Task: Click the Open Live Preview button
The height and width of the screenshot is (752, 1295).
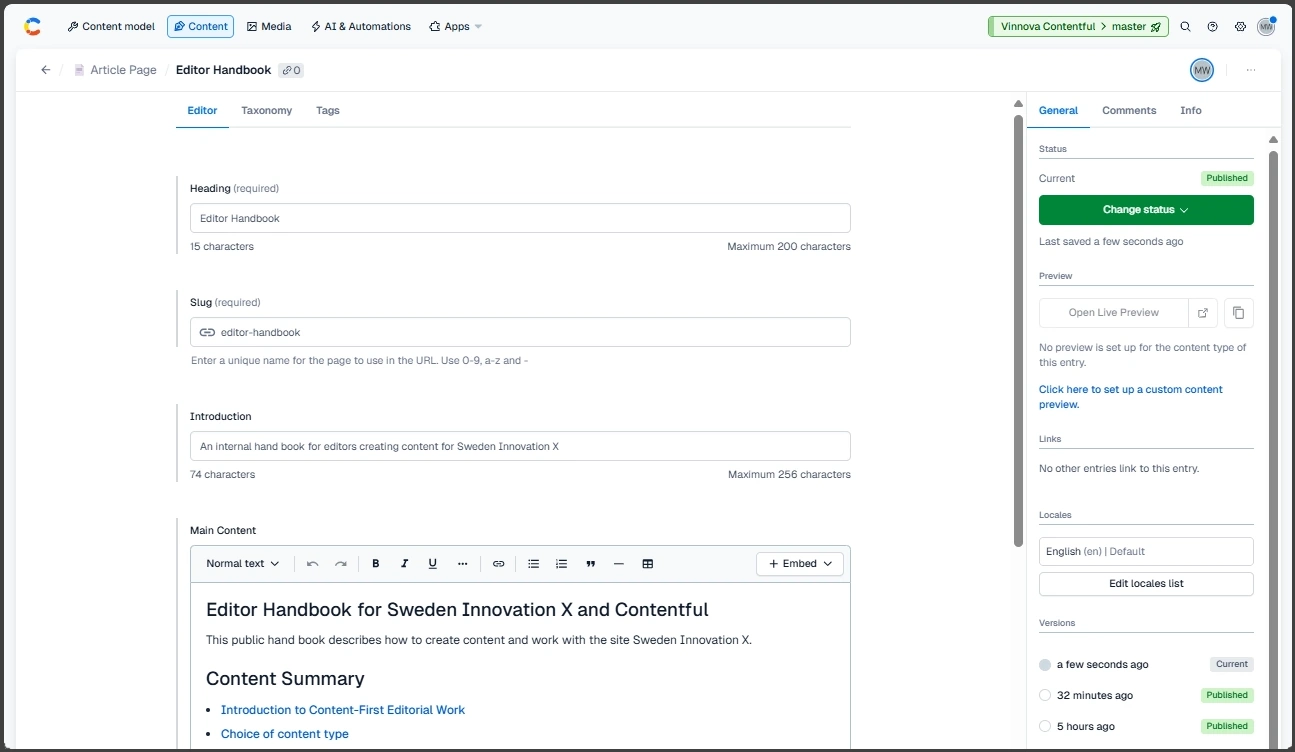Action: click(x=1114, y=313)
